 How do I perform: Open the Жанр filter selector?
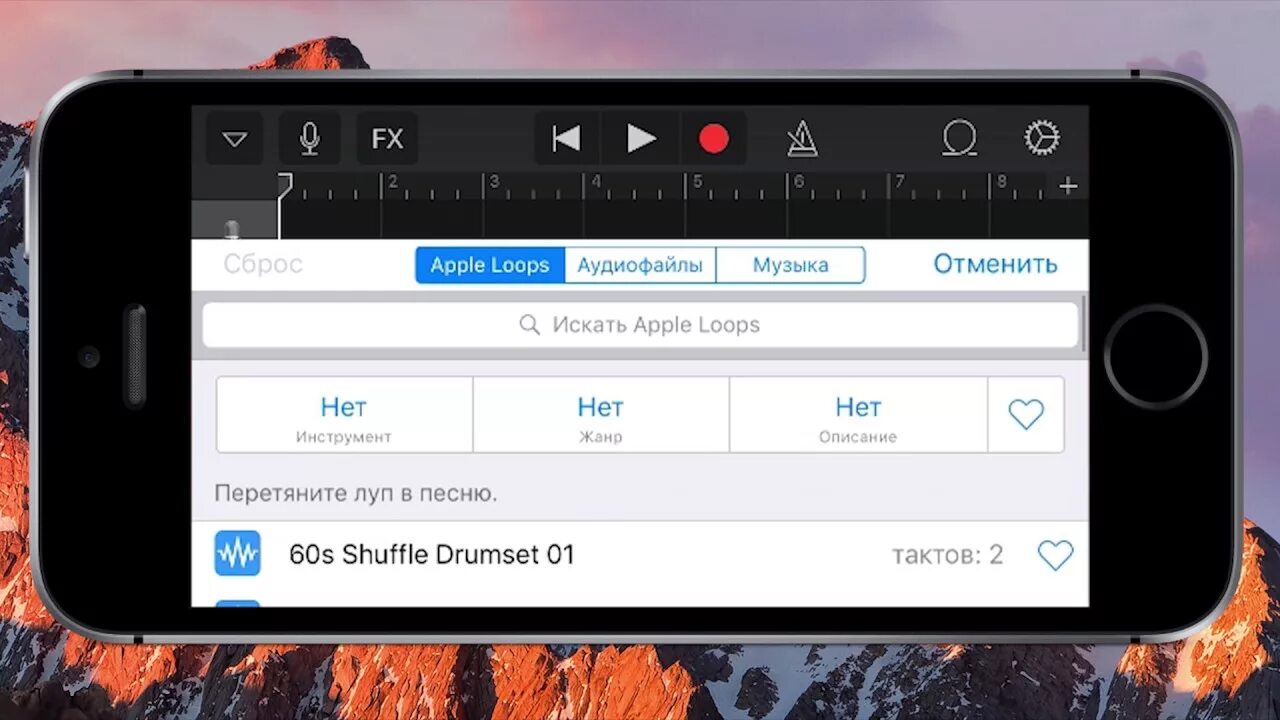point(600,415)
